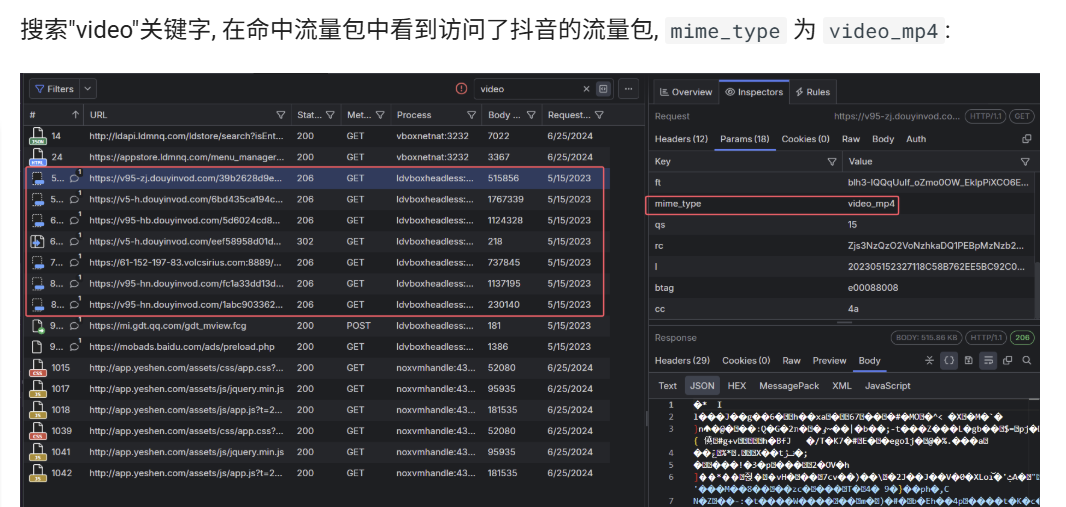Image resolution: width=1066 pixels, height=507 pixels.
Task: Open request Headers (12) tab
Action: pyautogui.click(x=681, y=139)
